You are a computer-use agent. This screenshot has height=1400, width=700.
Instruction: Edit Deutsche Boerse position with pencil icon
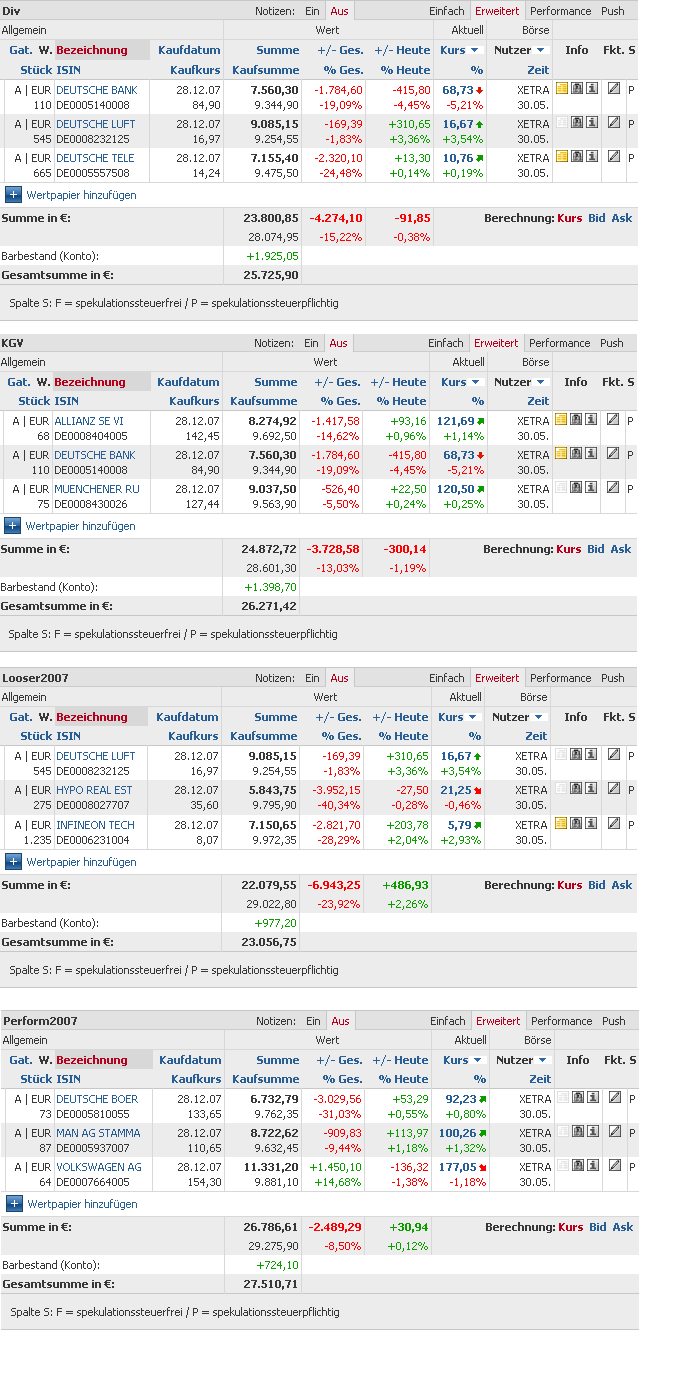[614, 1097]
